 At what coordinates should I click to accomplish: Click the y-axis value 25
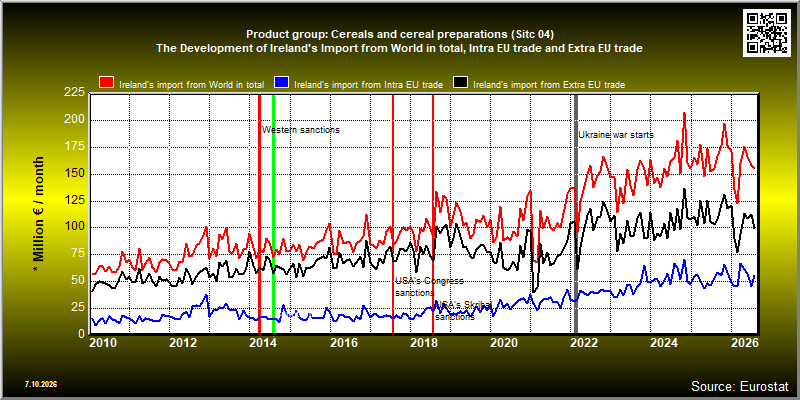78,308
